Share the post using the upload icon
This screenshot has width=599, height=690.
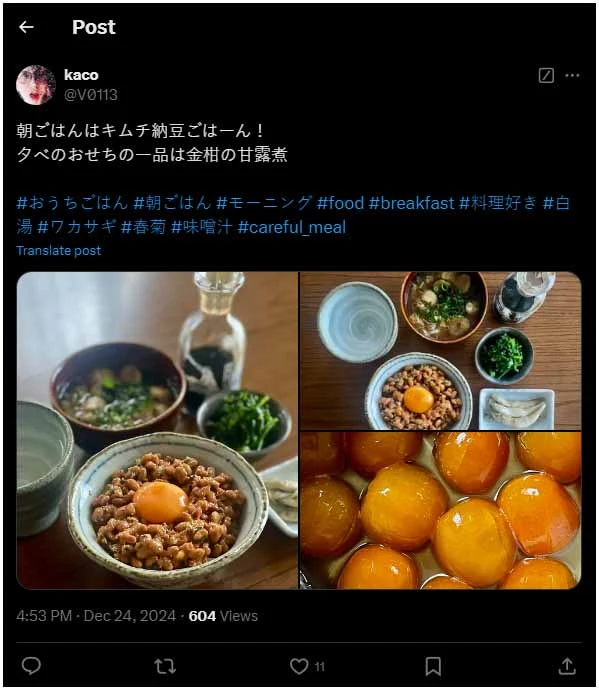(x=567, y=666)
